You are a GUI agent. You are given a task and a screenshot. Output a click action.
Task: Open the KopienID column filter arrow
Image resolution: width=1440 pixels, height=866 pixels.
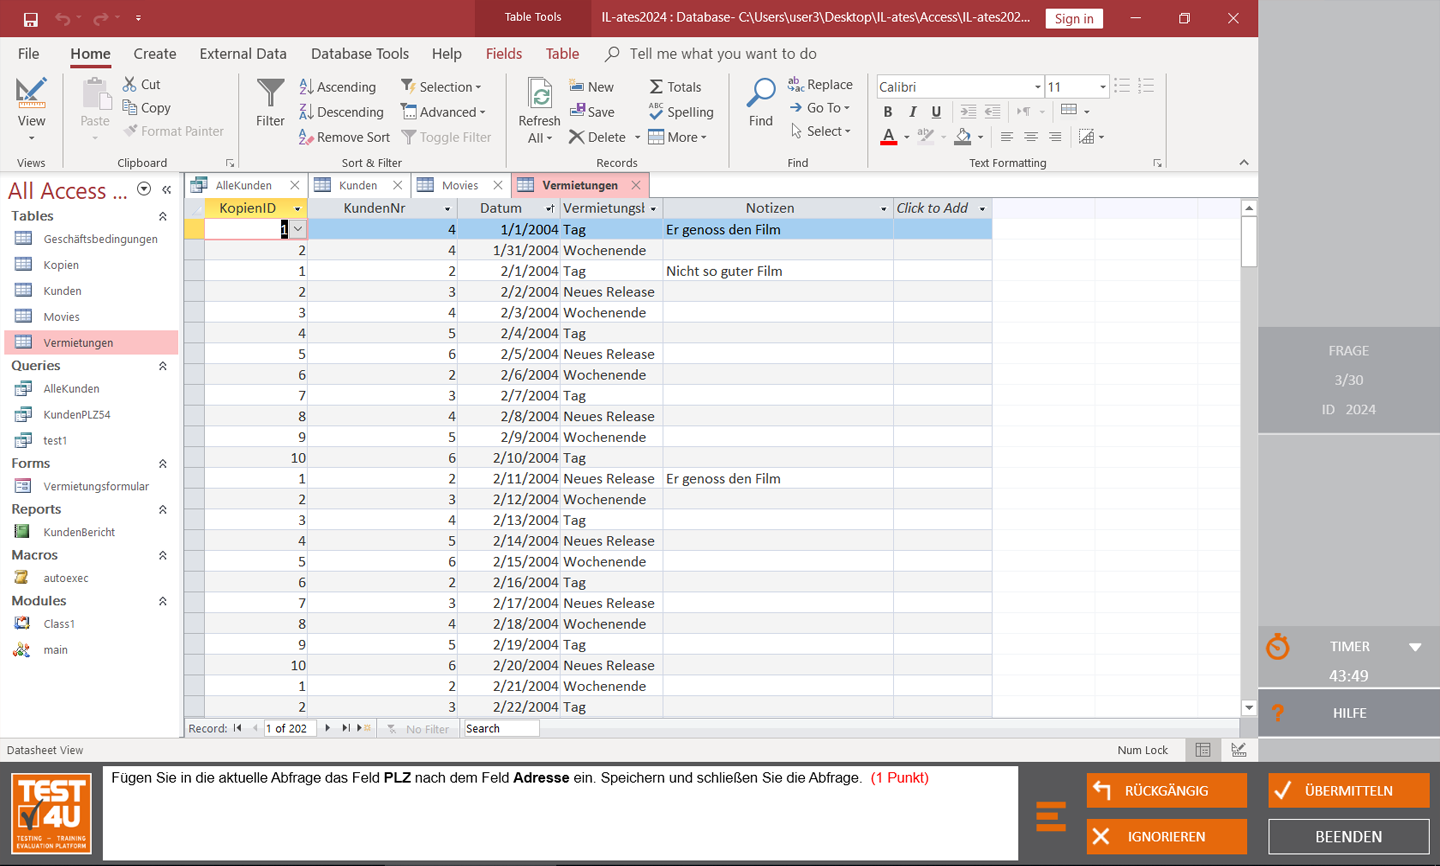tap(297, 209)
